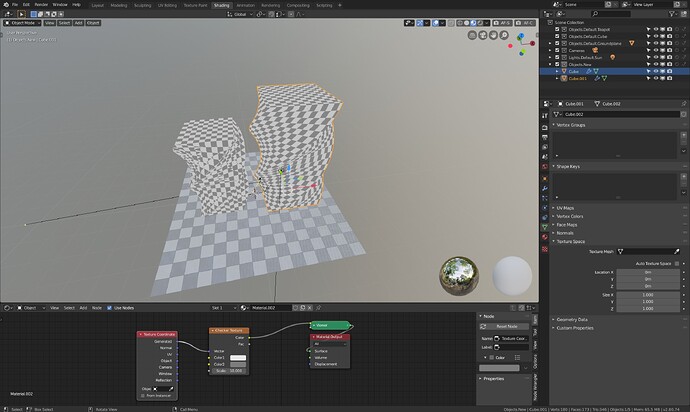Image resolution: width=690 pixels, height=412 pixels.
Task: Click the camera view button in the viewport
Action: point(483,35)
